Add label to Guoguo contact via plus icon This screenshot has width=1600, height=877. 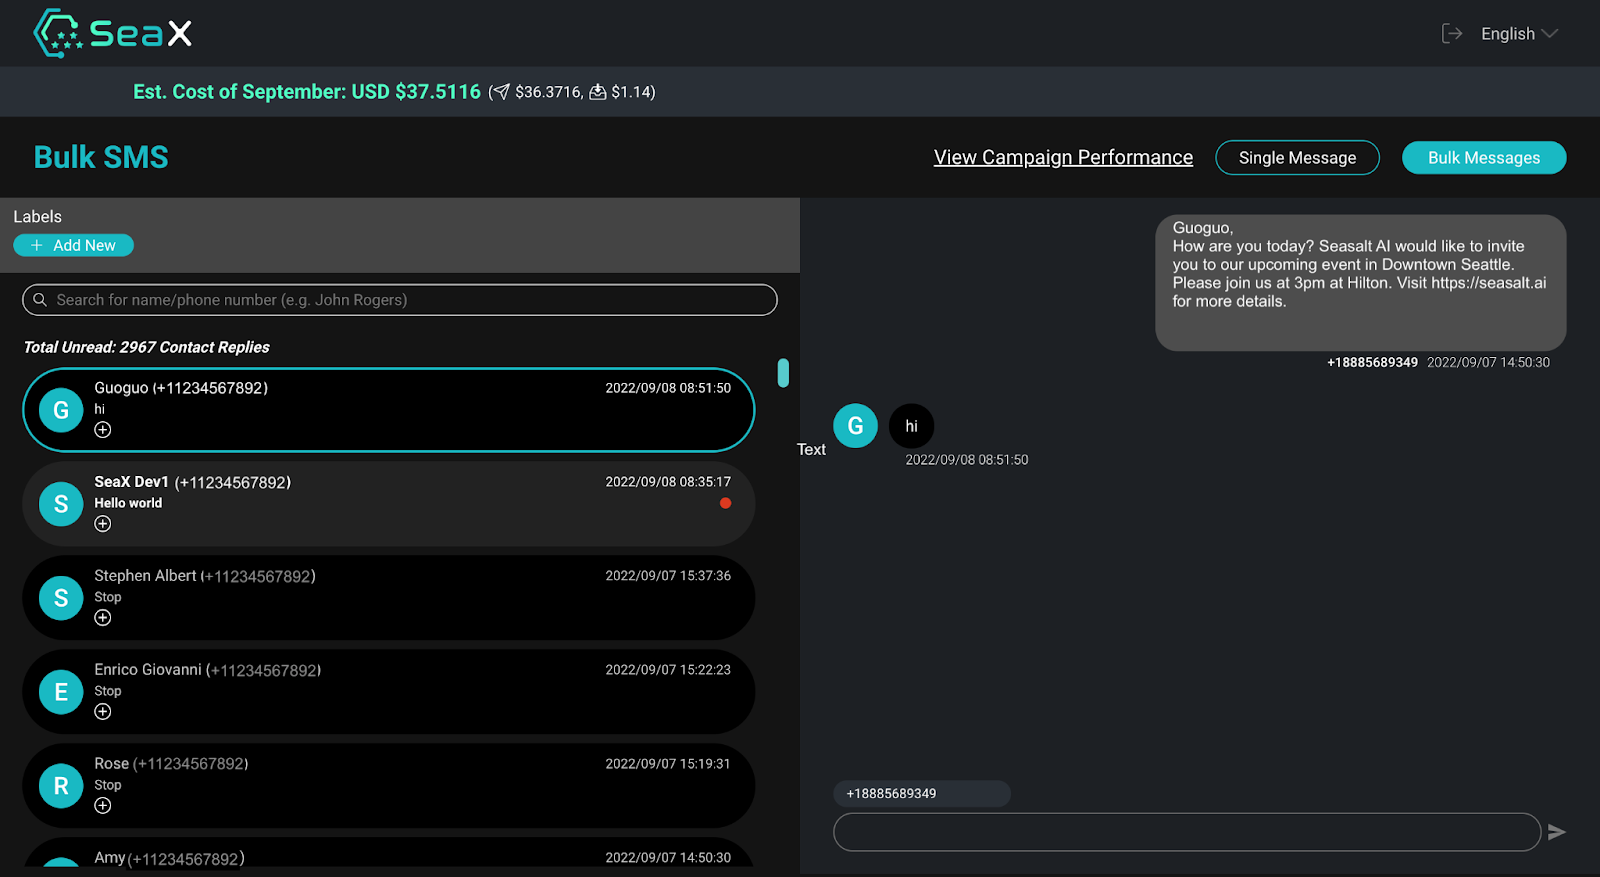pos(103,430)
